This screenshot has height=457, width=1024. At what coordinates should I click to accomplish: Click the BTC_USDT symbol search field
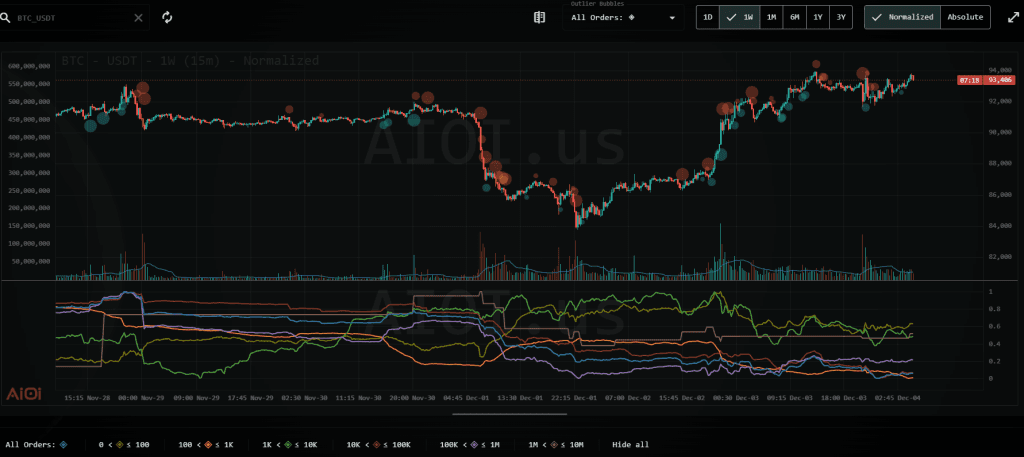[70, 18]
